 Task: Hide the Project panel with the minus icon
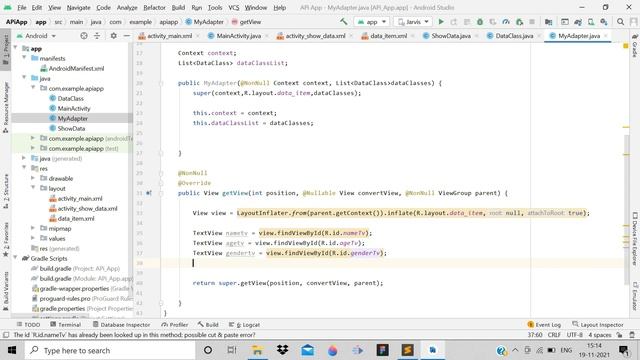(127, 36)
